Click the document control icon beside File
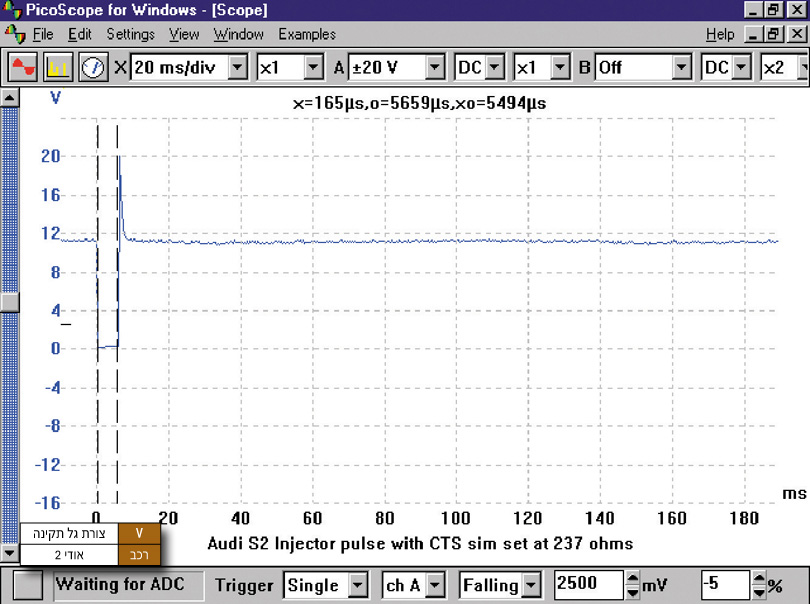810x604 pixels. [x=14, y=34]
